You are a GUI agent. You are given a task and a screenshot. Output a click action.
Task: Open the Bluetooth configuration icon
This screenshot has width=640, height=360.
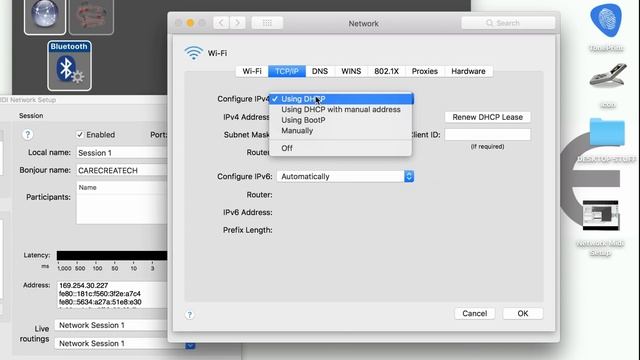point(69,66)
